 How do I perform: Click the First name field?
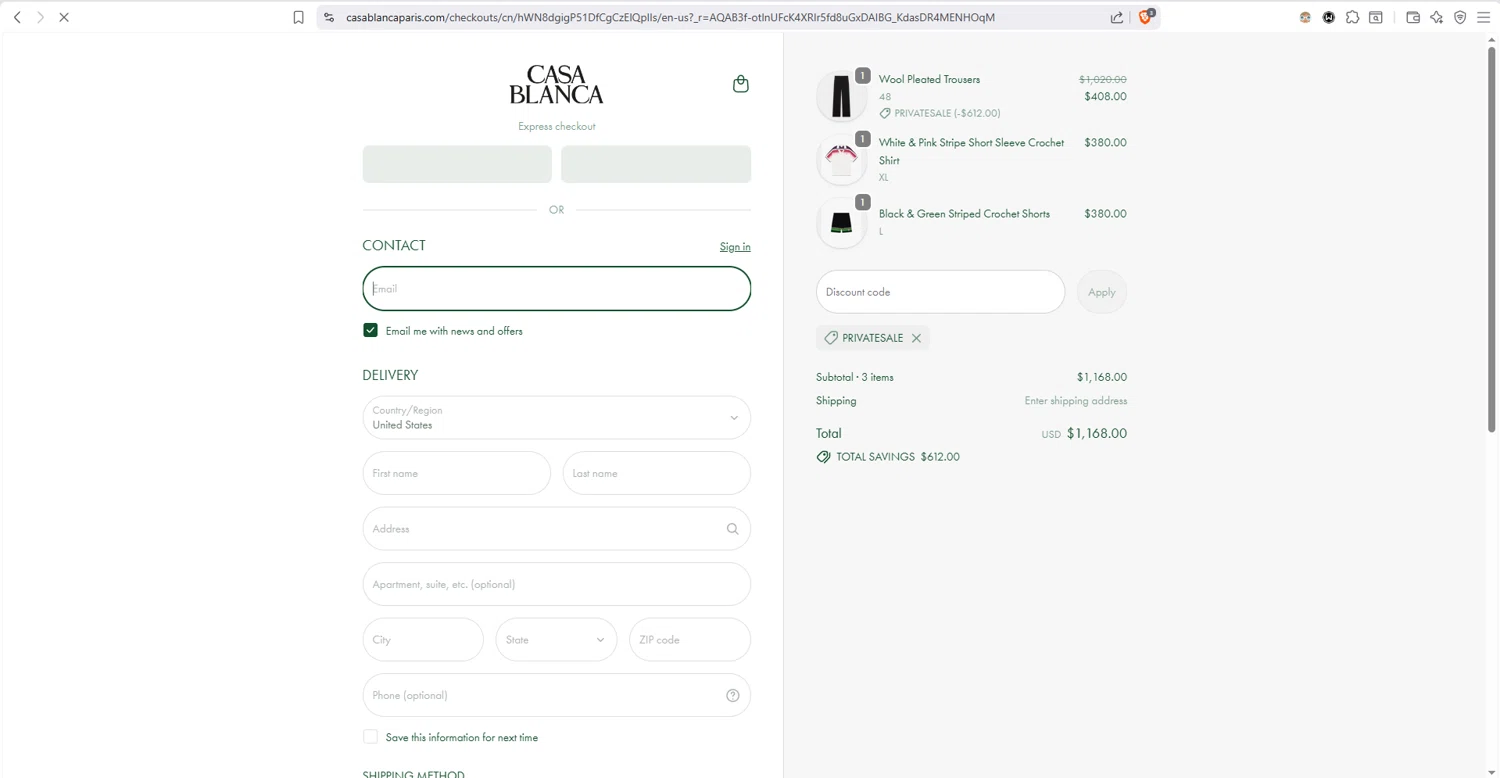click(x=457, y=473)
